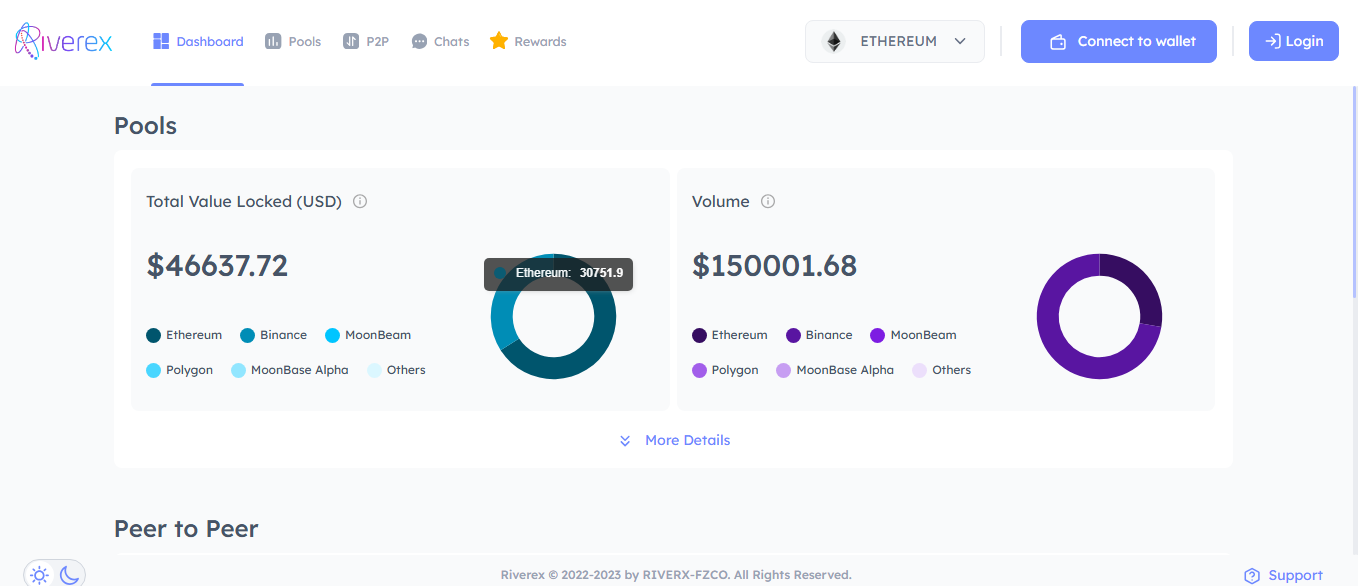Click the Riverex logo
This screenshot has width=1358, height=586.
(63, 40)
